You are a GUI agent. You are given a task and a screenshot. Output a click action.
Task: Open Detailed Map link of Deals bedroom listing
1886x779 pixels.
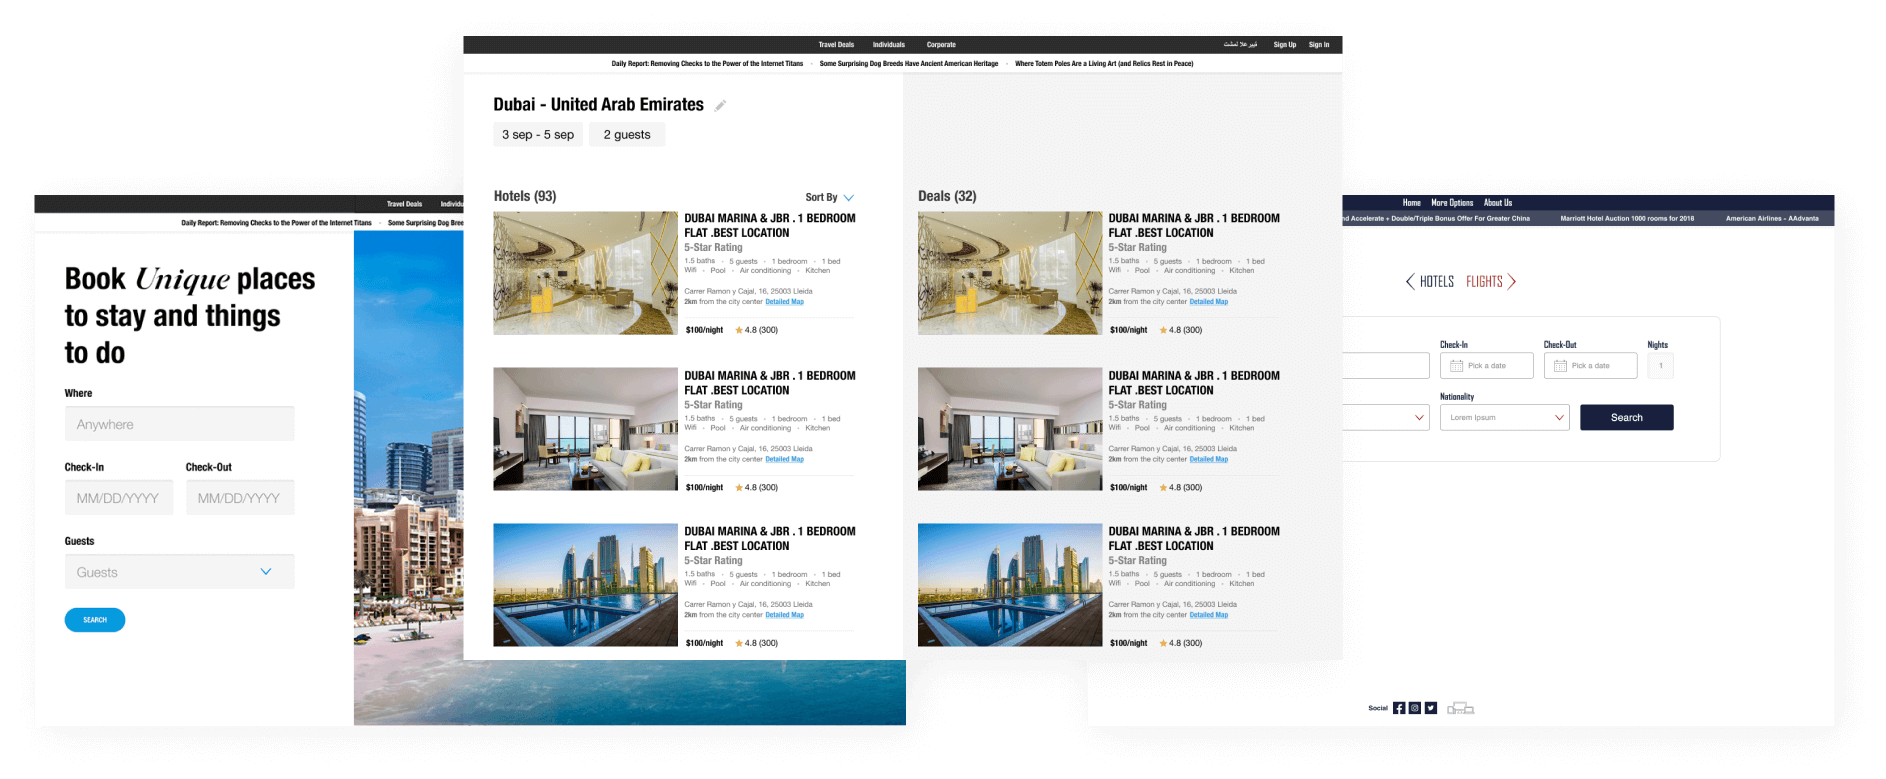point(1208,460)
